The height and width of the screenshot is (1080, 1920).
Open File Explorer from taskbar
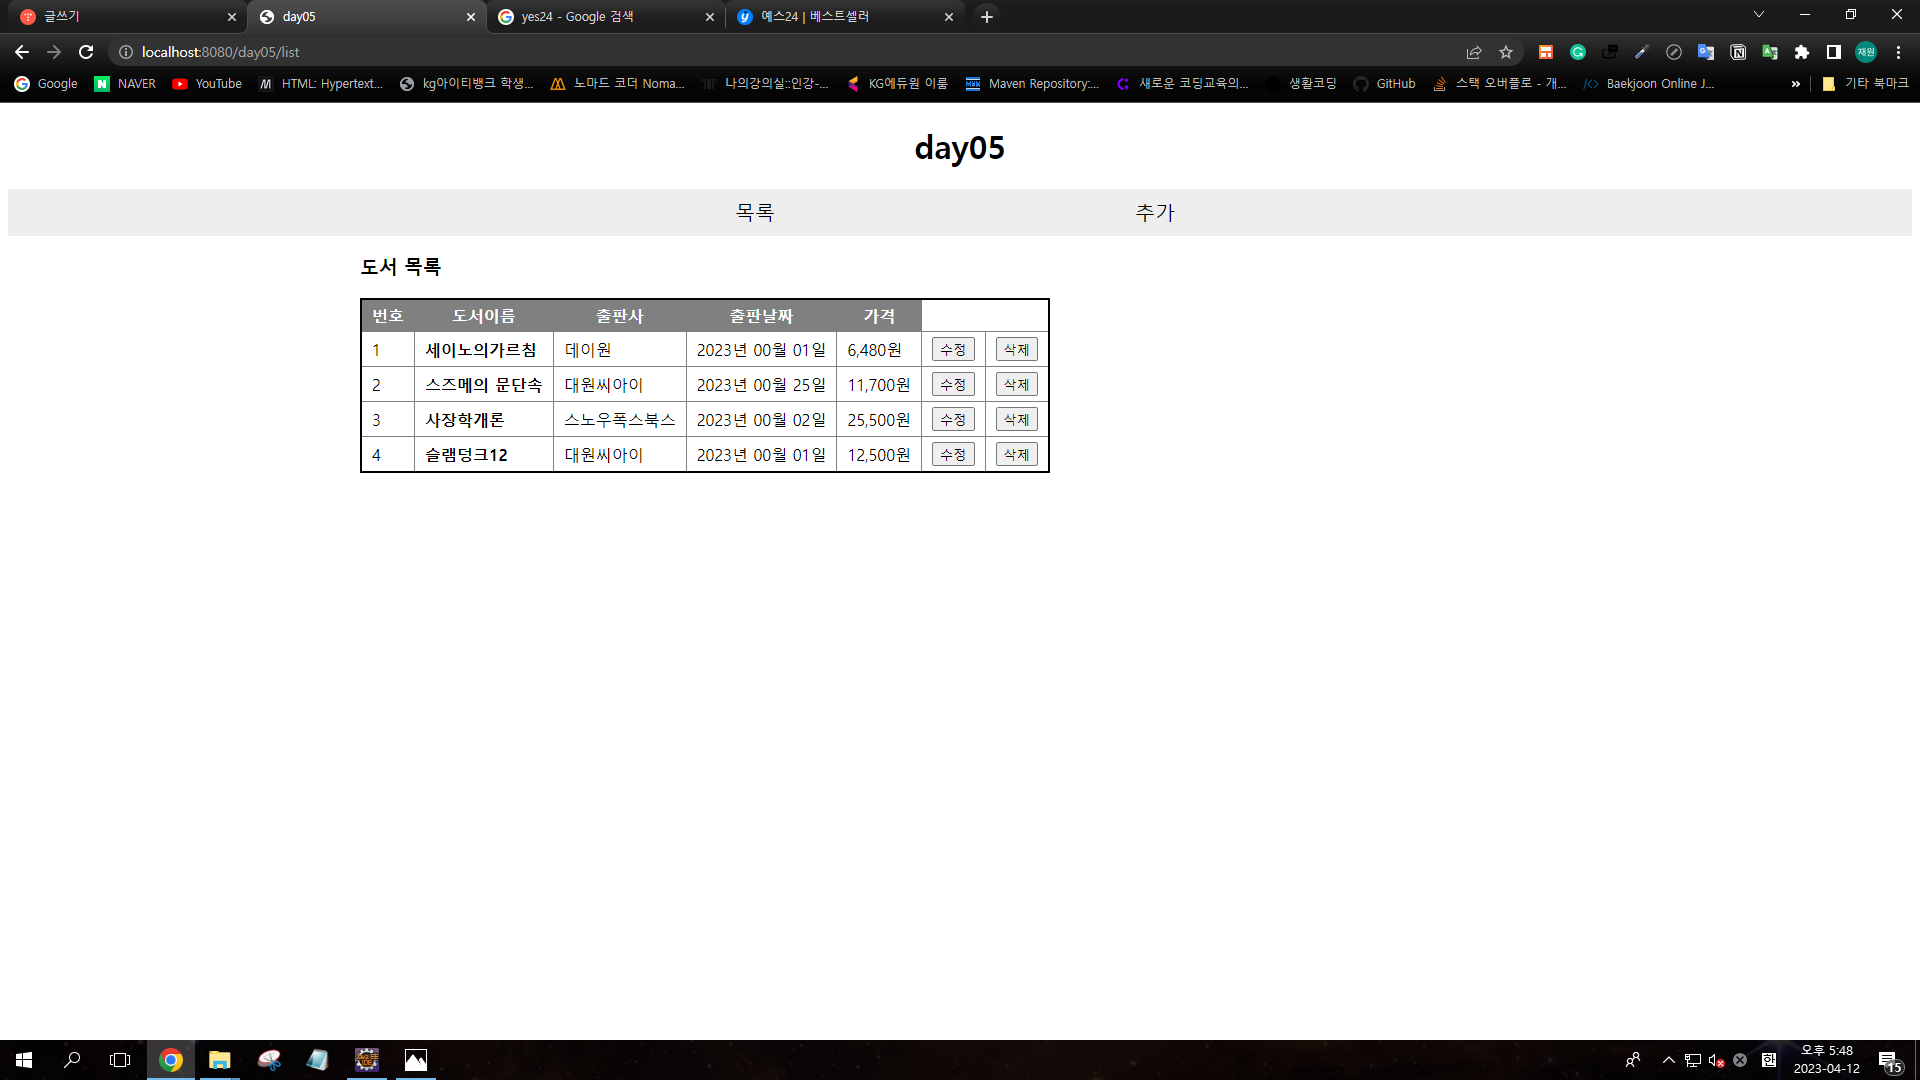pos(219,1060)
